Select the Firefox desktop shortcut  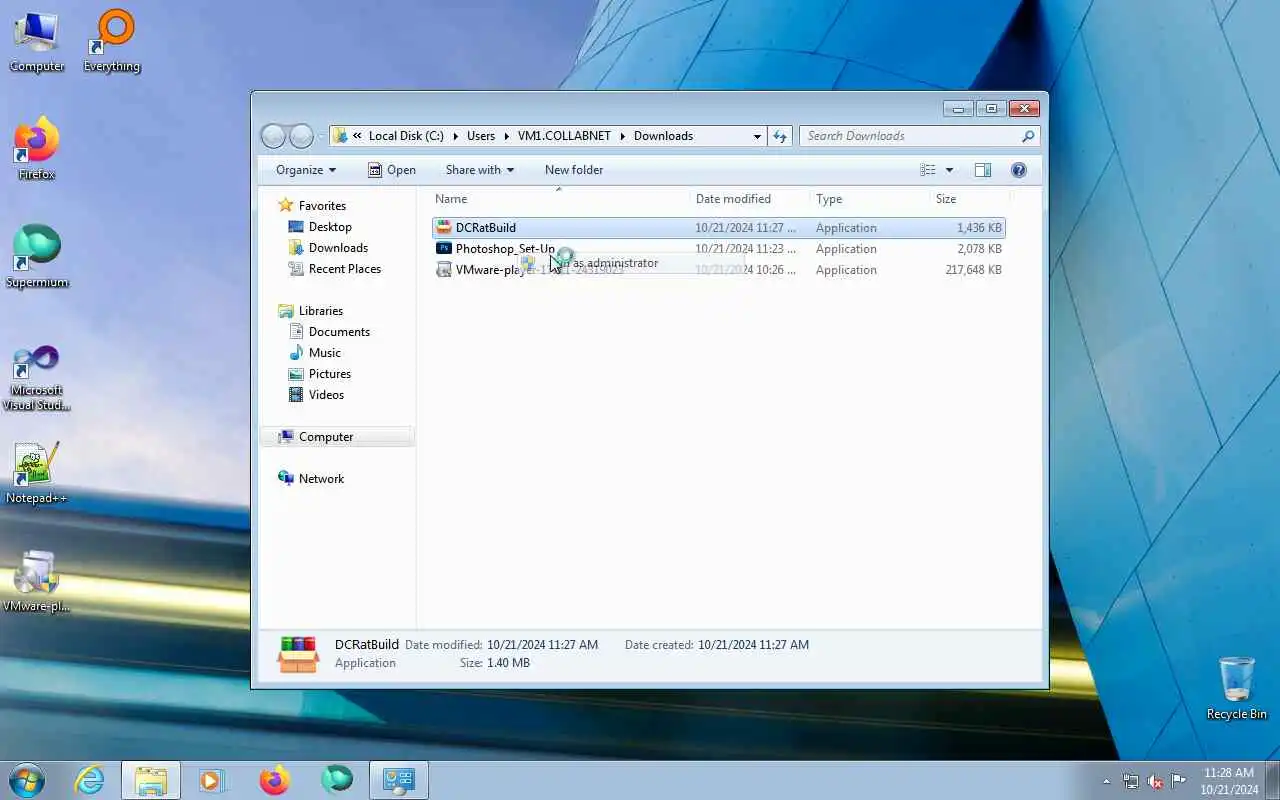coord(37,150)
